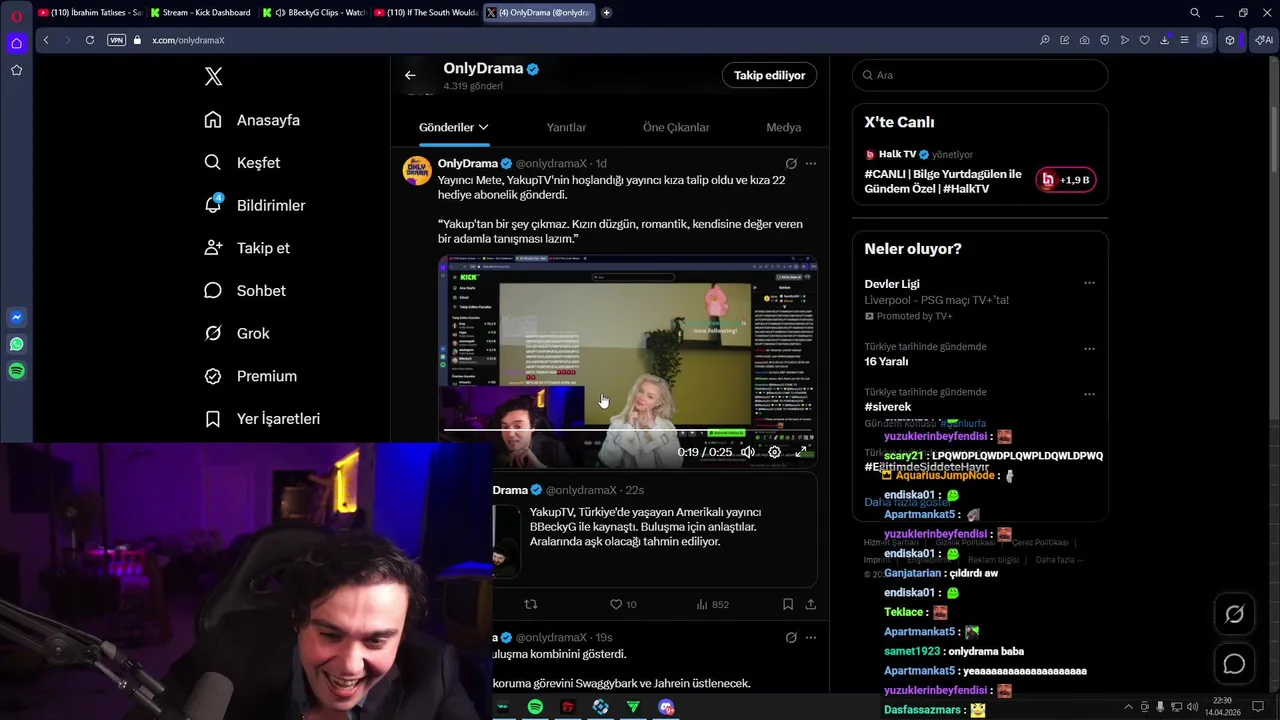Switch to the Yanıtlar tab

click(x=566, y=127)
